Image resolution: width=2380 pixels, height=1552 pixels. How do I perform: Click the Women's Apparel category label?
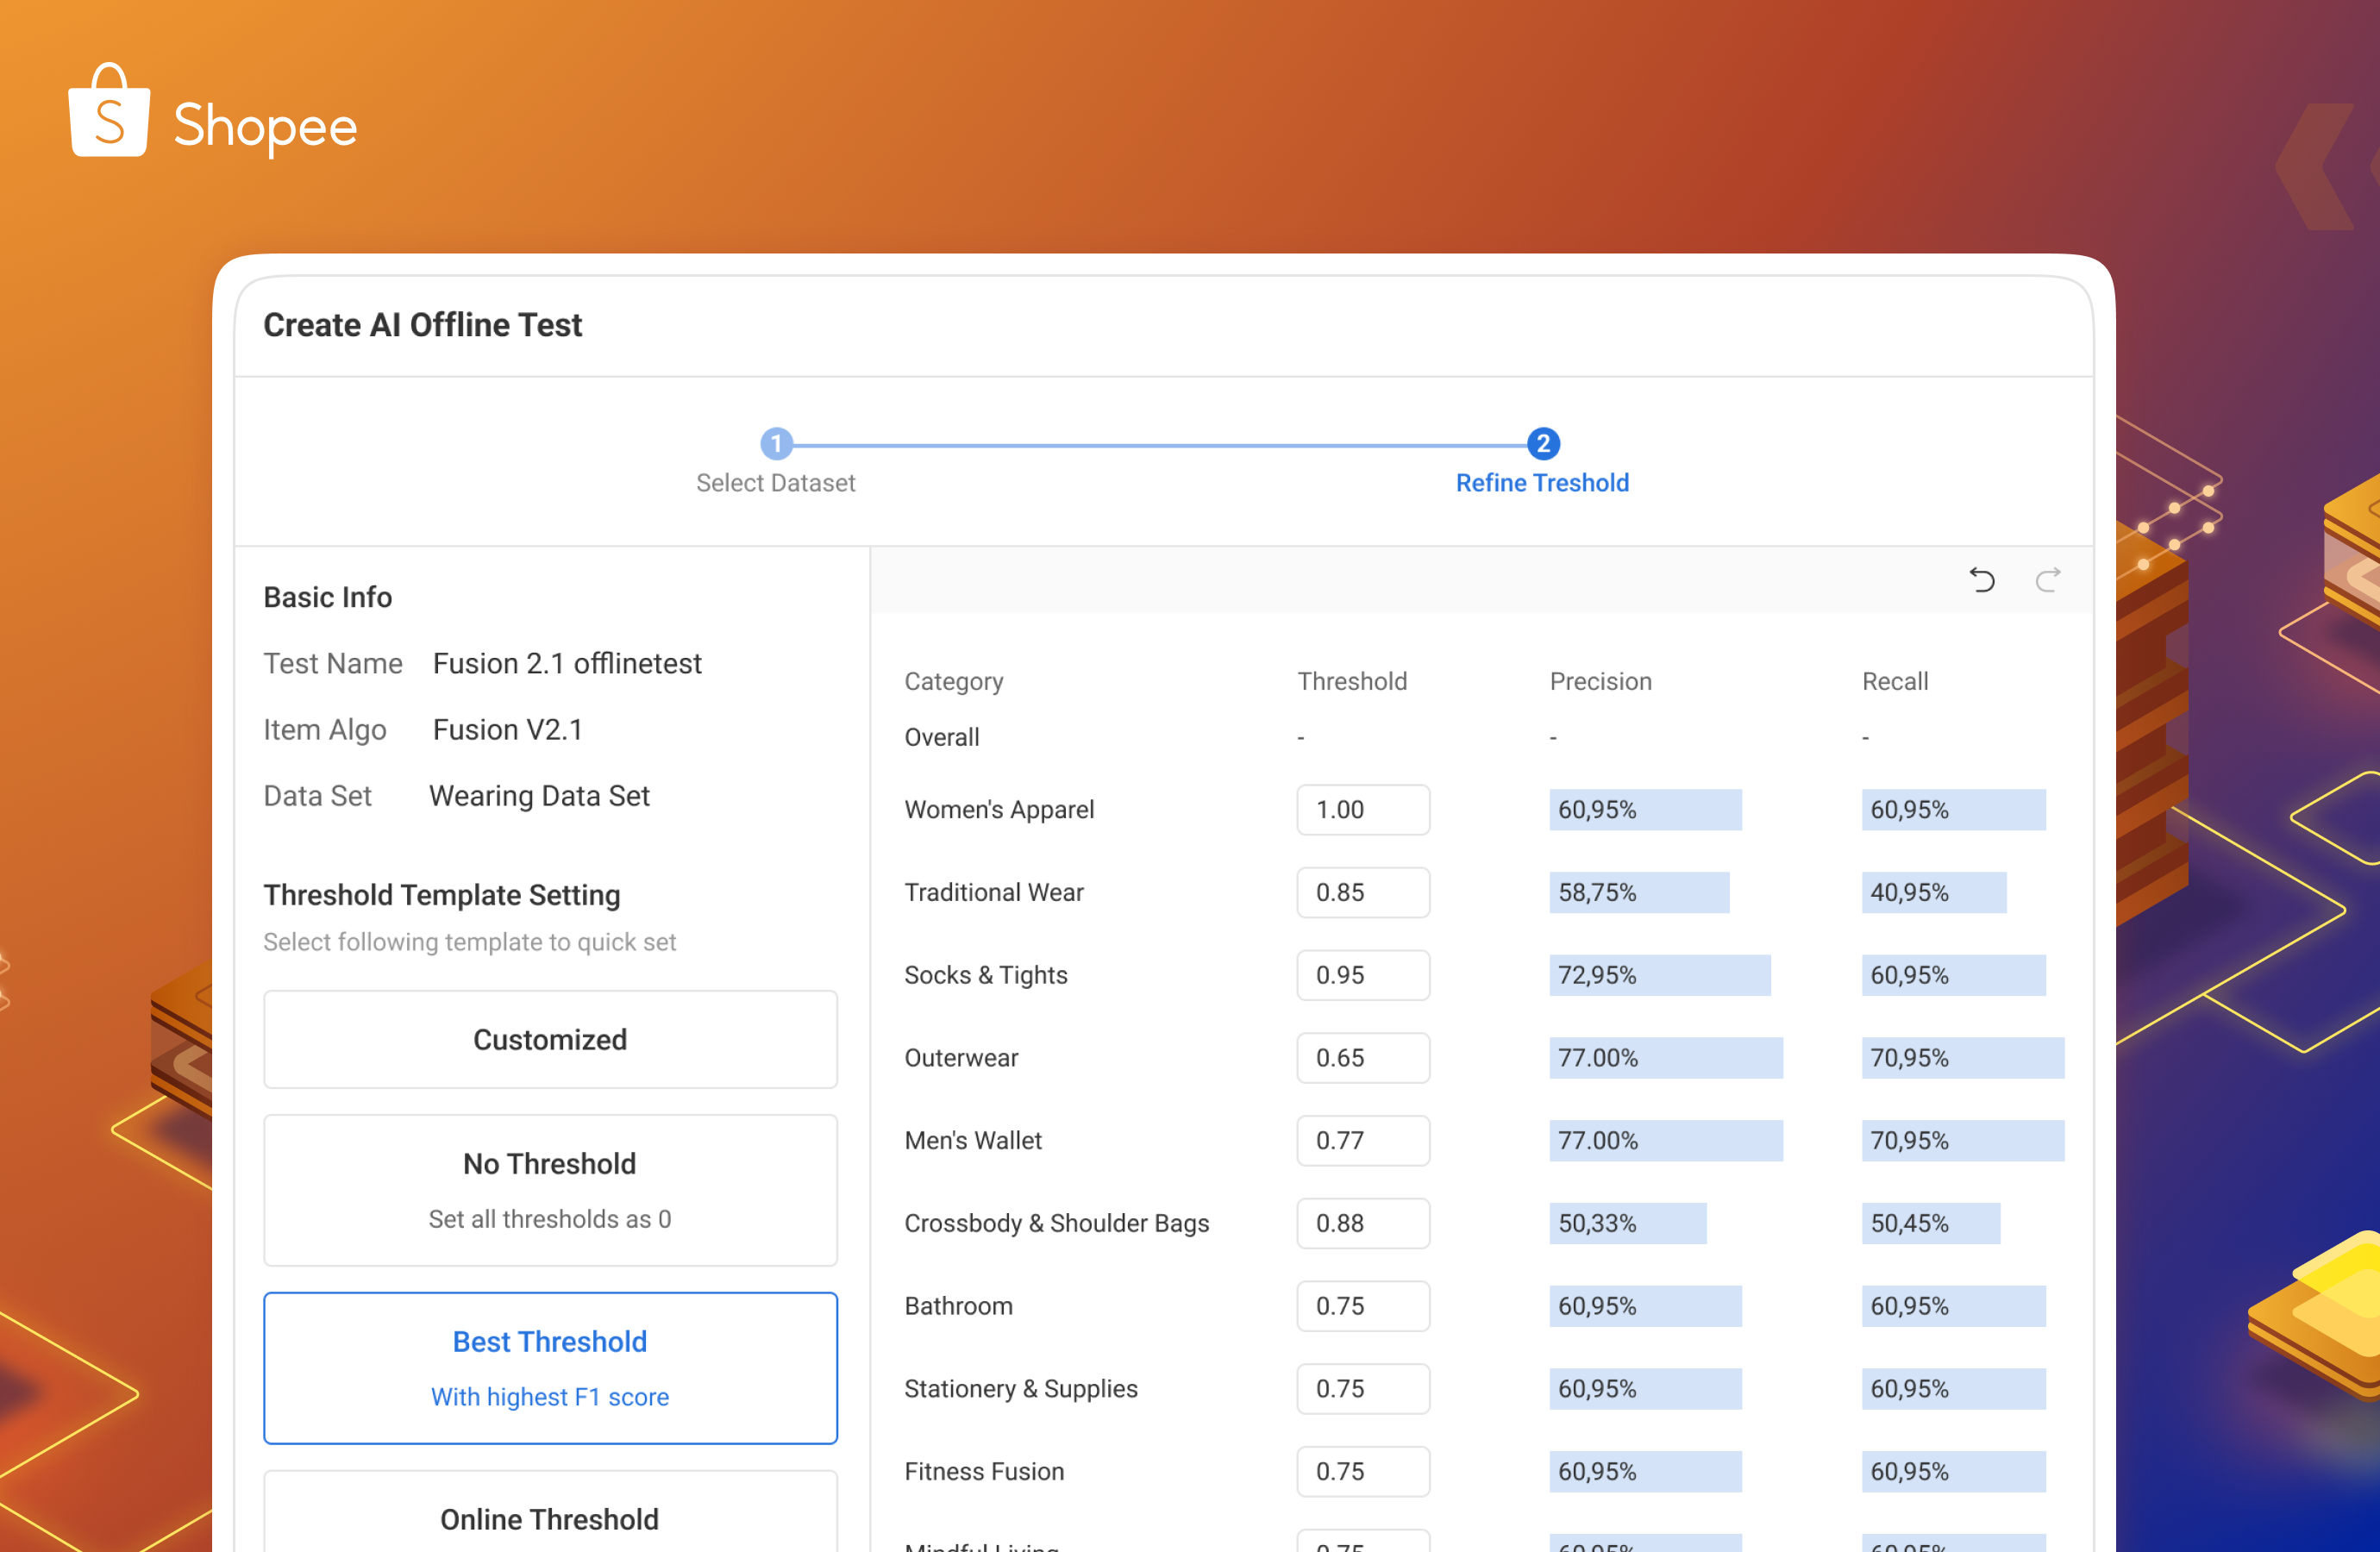click(999, 809)
